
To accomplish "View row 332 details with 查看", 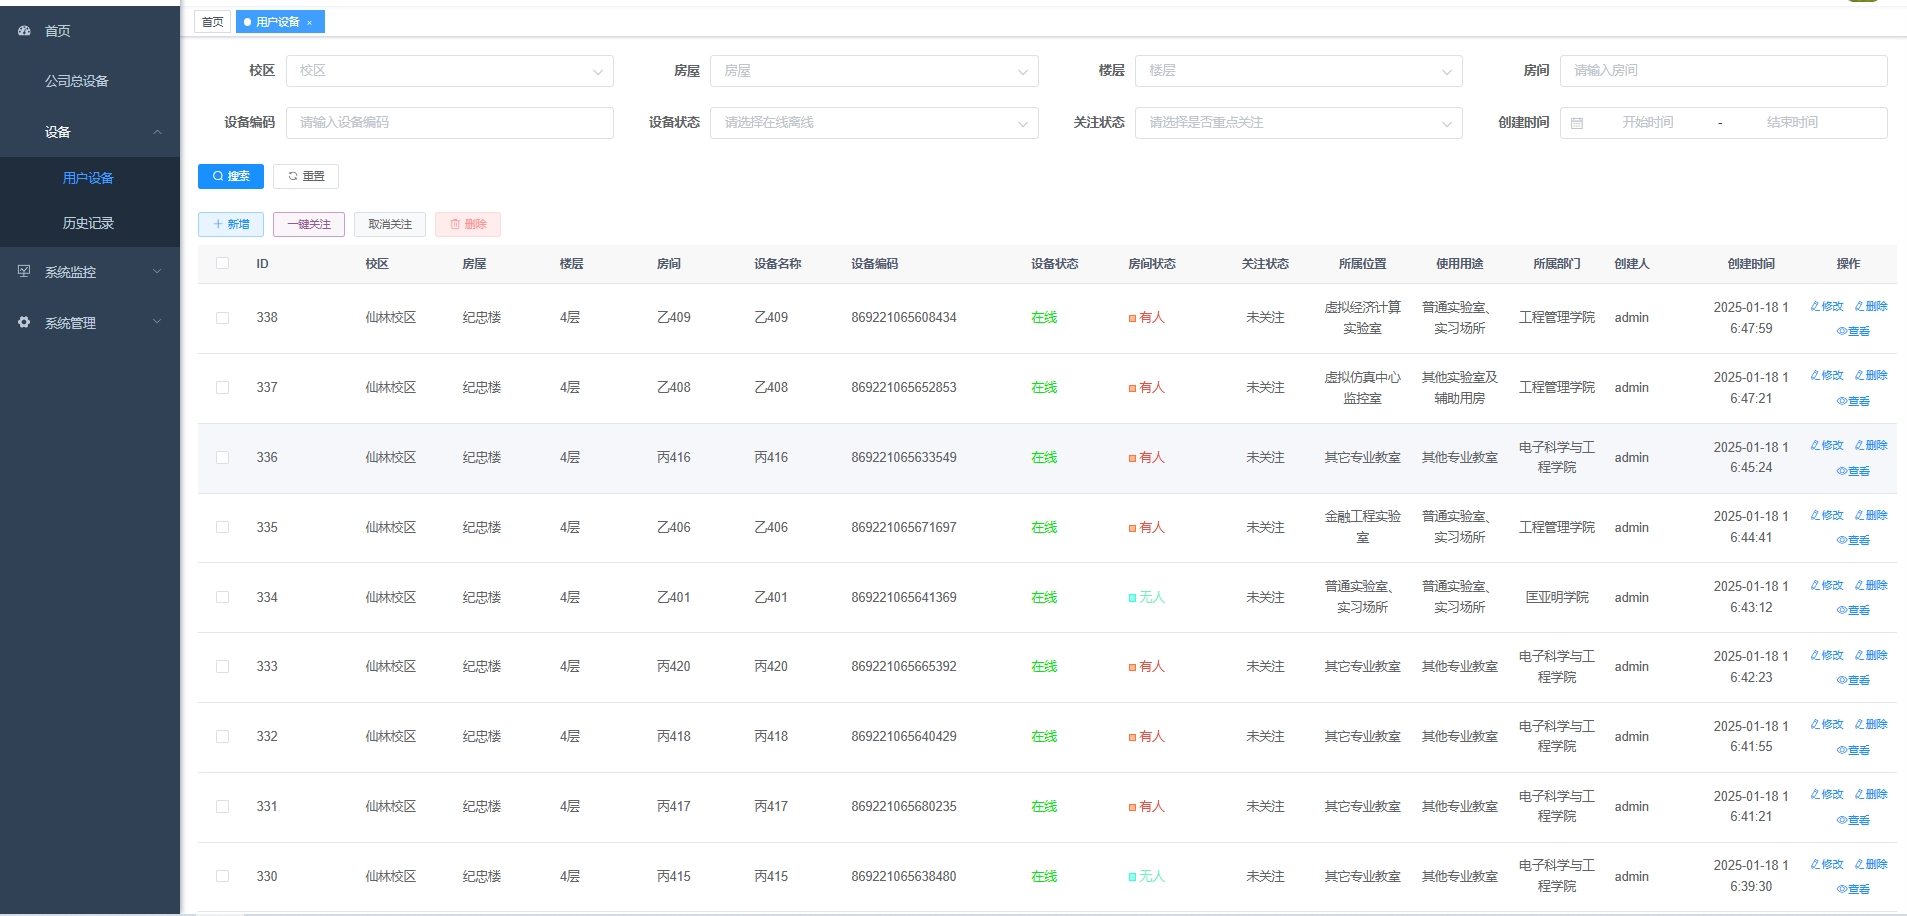I will pos(1853,750).
